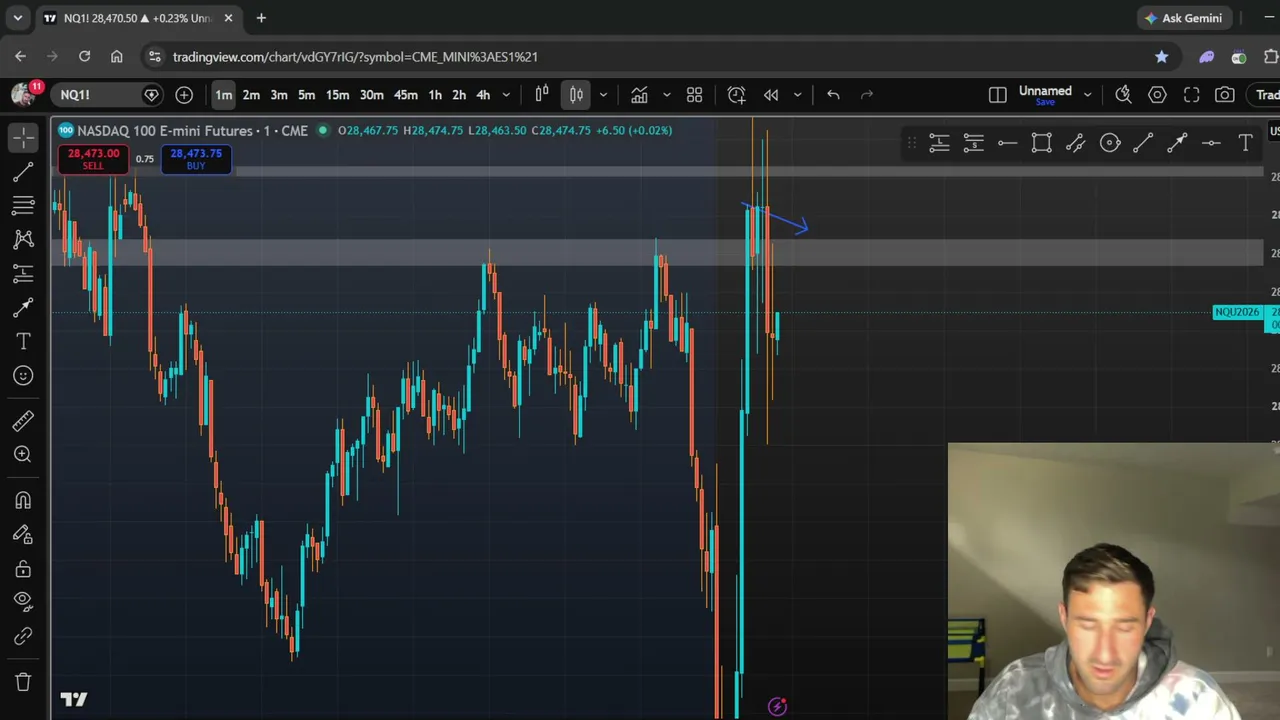Open the quick search tool
Image resolution: width=1280 pixels, height=720 pixels.
click(x=1123, y=95)
